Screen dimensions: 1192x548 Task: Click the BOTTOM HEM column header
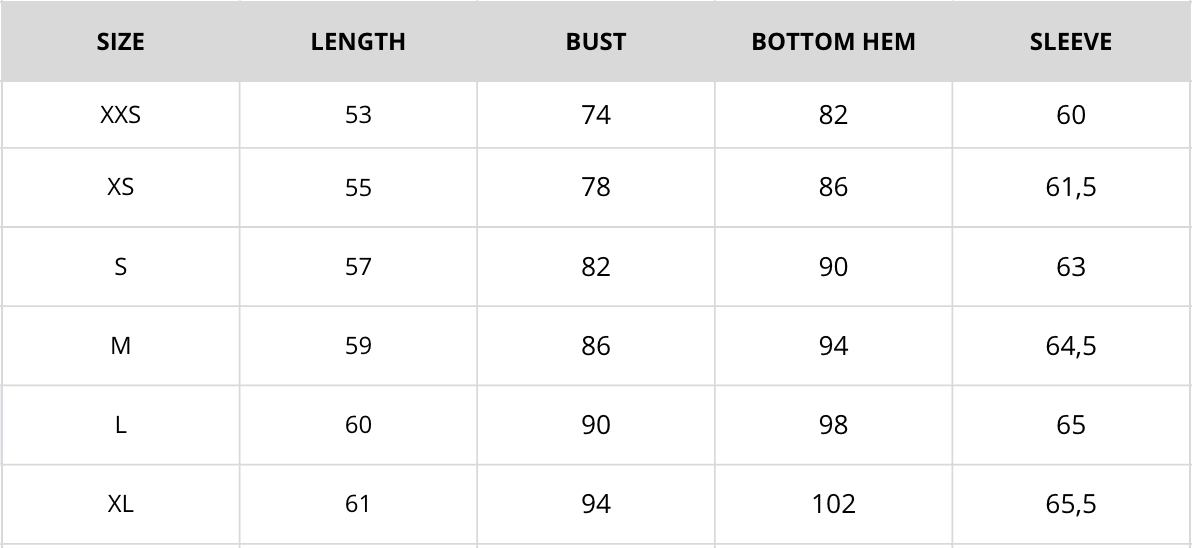coord(833,42)
